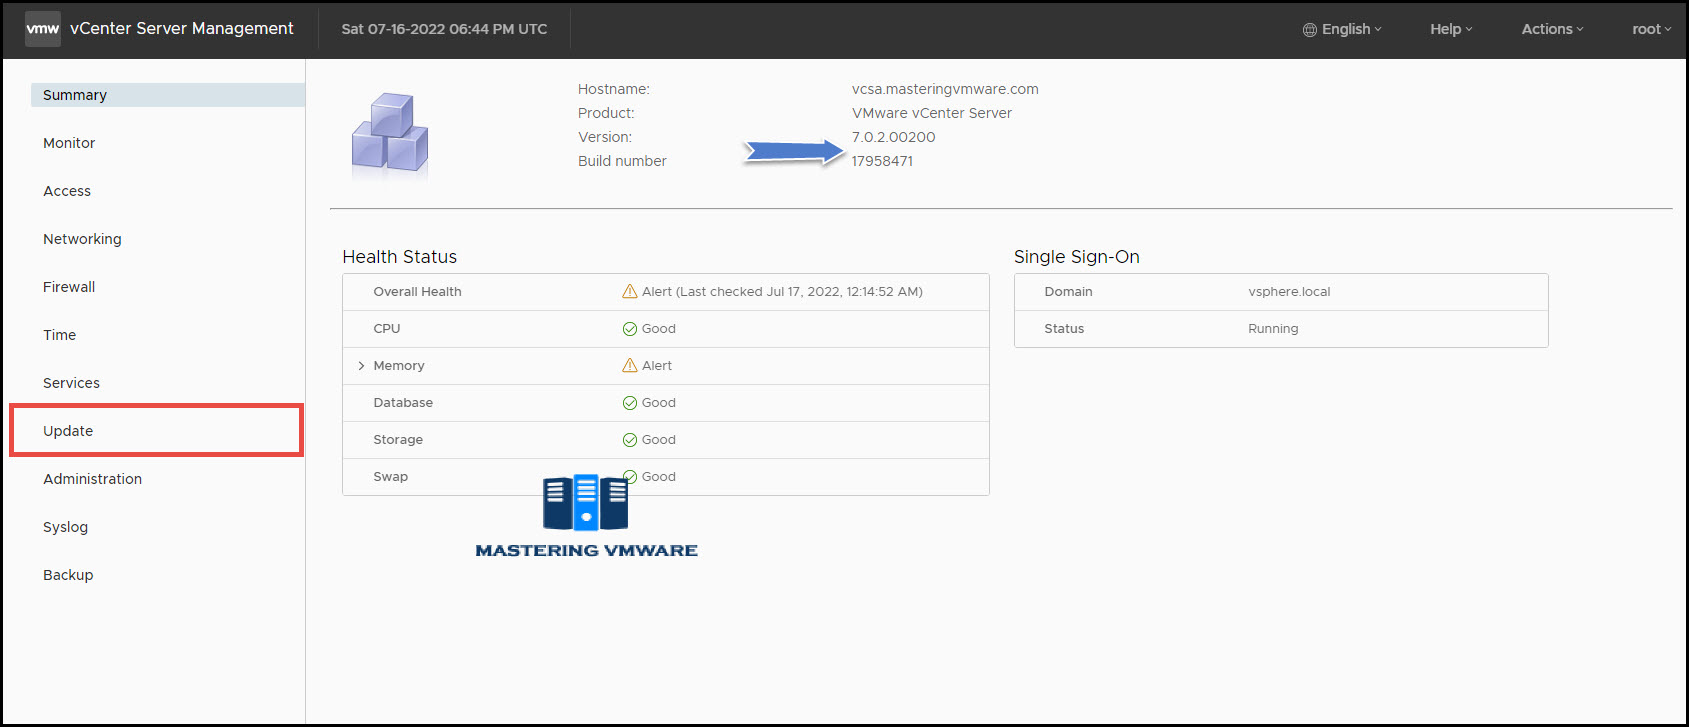Viewport: 1689px width, 727px height.
Task: Click the Build number label
Action: [622, 161]
